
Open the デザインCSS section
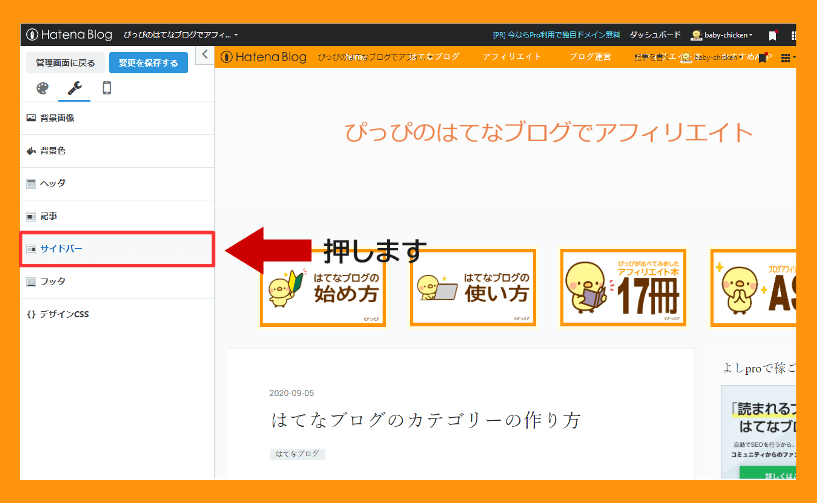tap(117, 314)
